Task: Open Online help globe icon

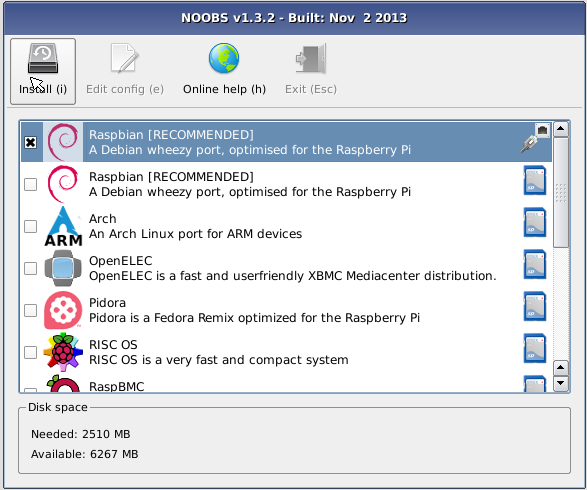Action: point(224,58)
